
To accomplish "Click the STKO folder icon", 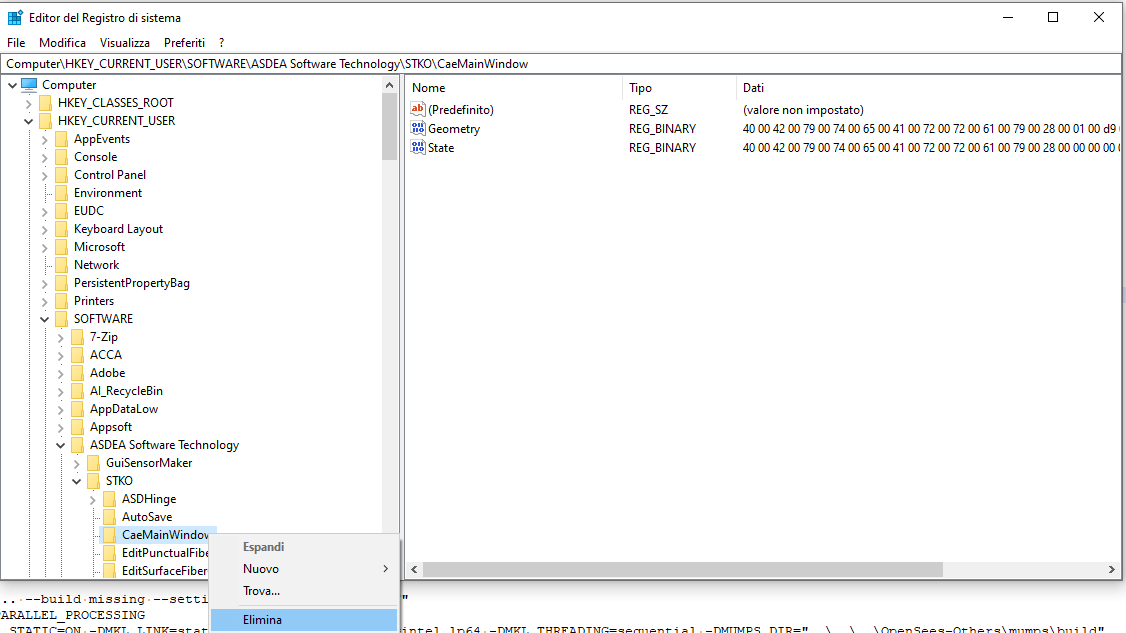I will click(93, 481).
